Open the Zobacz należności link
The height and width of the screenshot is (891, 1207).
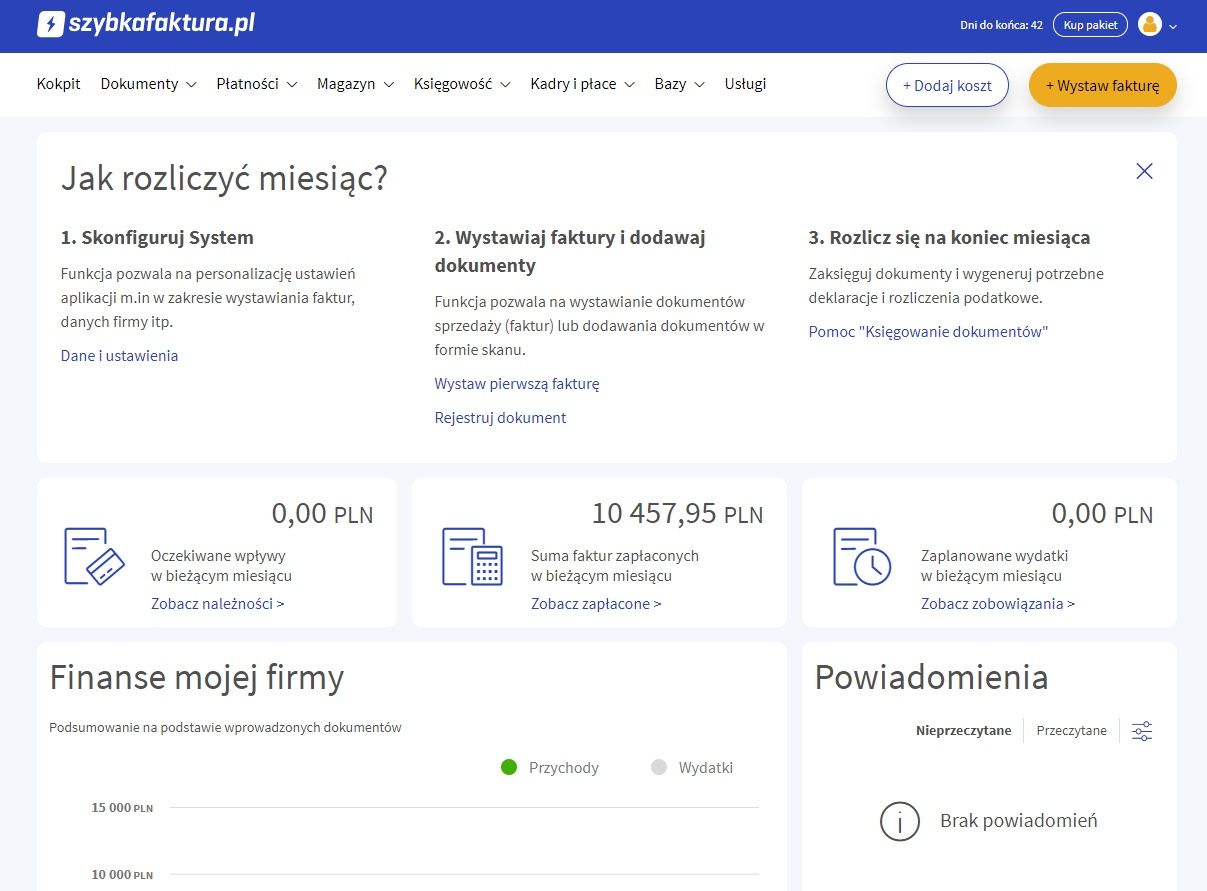pyautogui.click(x=218, y=604)
